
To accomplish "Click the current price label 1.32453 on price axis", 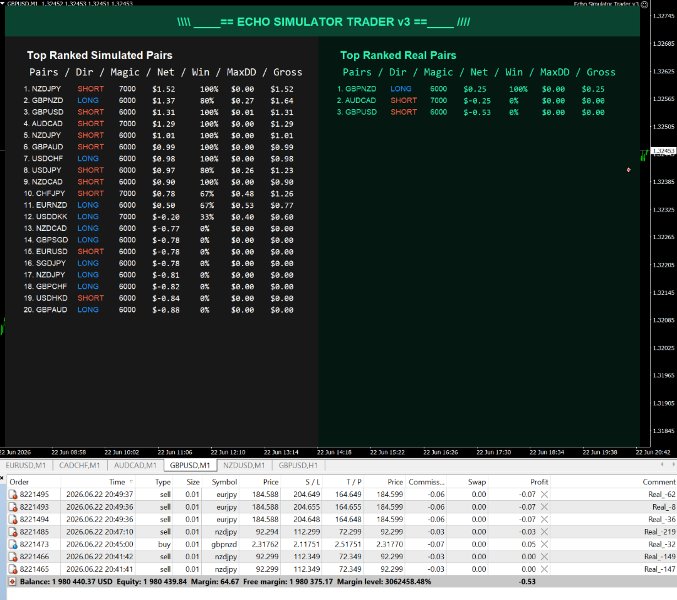I will pyautogui.click(x=663, y=151).
